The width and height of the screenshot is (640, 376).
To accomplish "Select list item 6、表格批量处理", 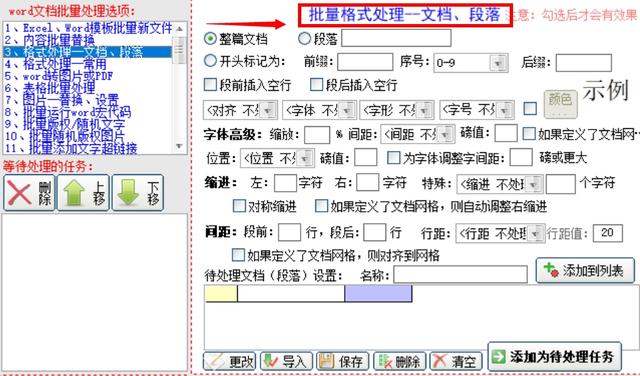I will 88,88.
